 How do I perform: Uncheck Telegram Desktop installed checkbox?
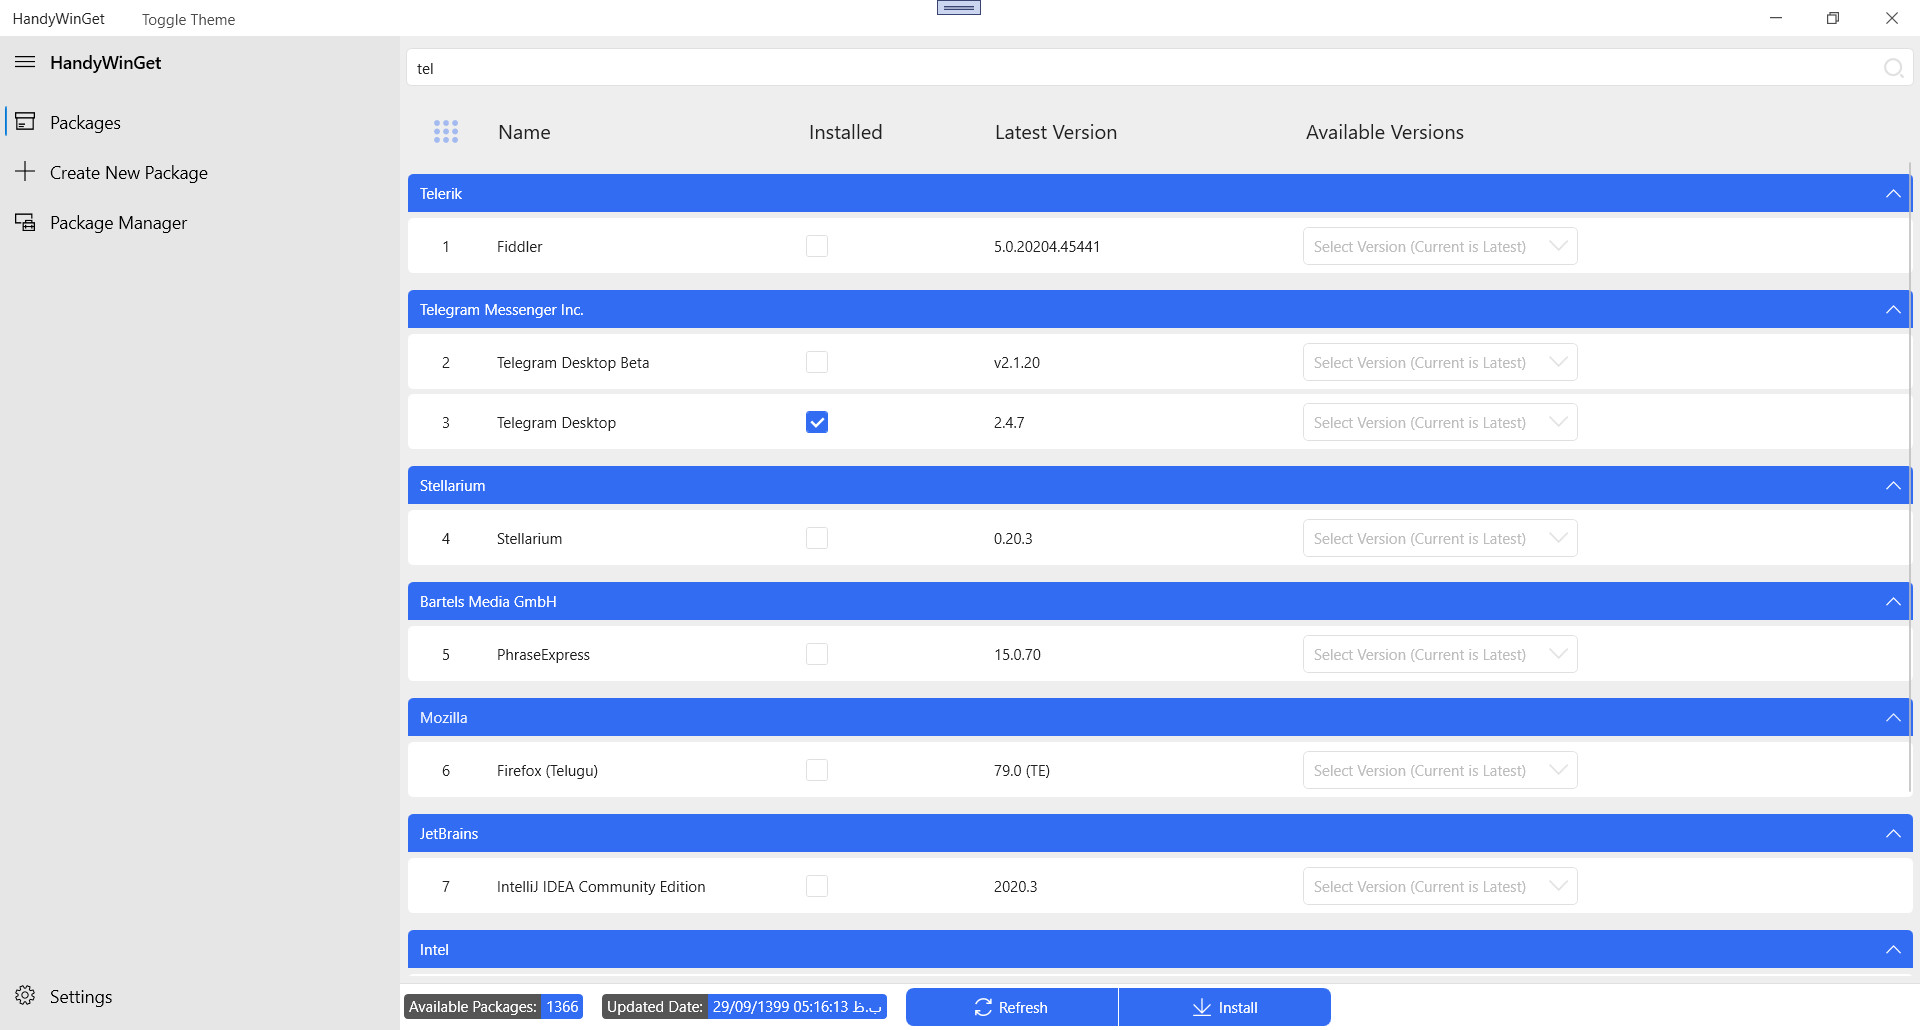tap(817, 422)
